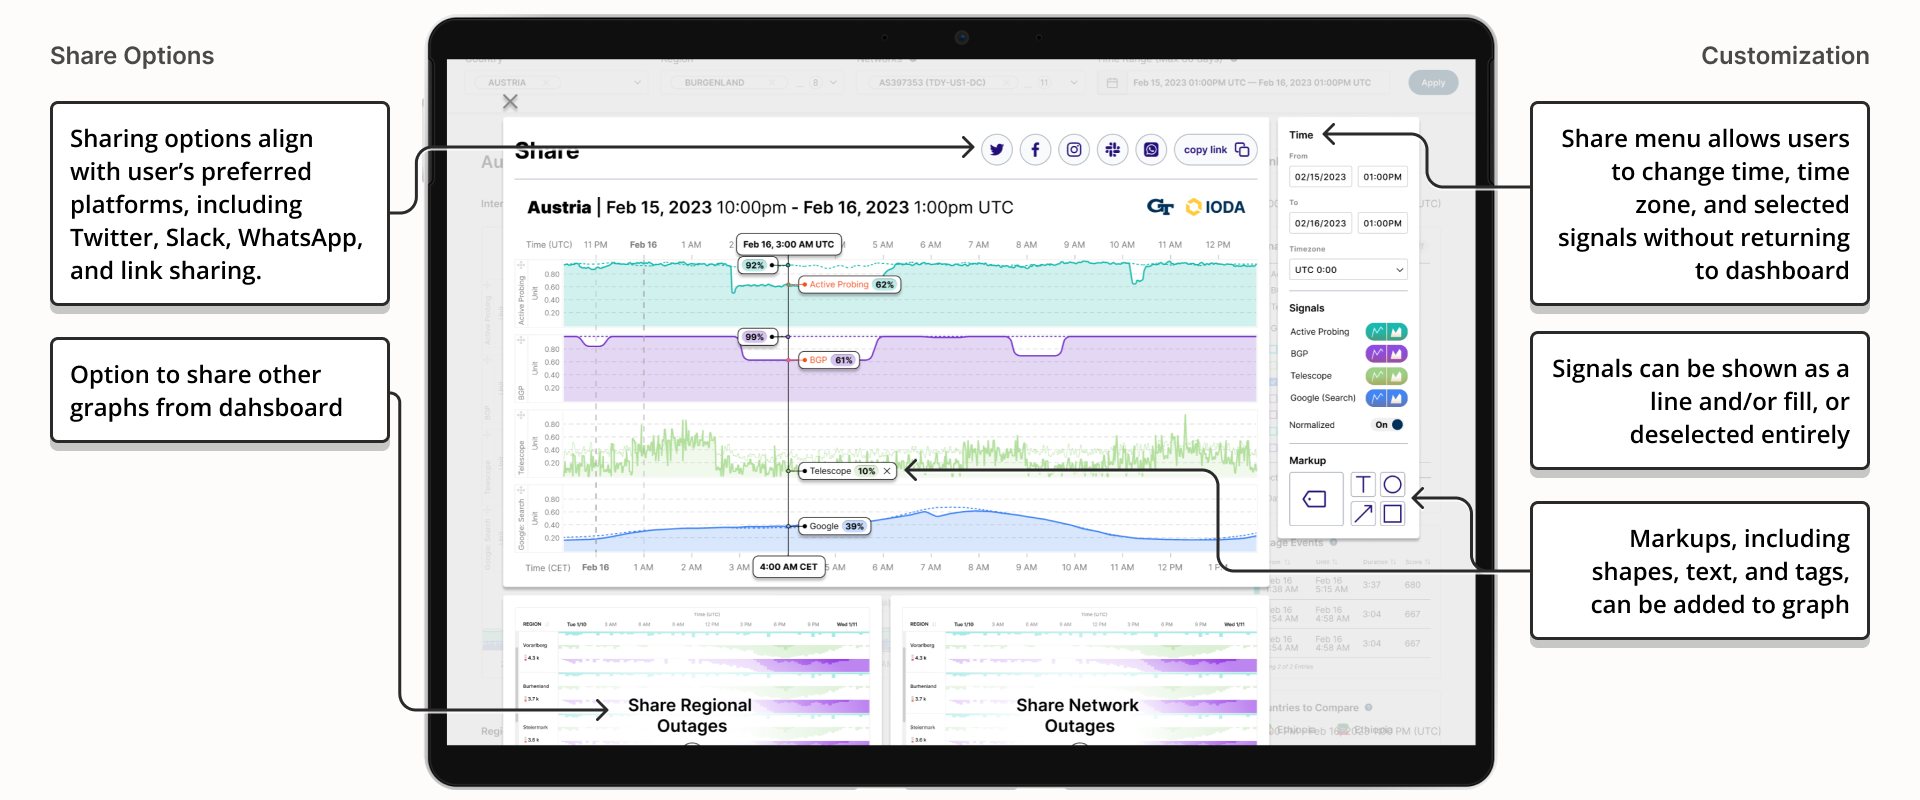Share the graph on Twitter

(997, 150)
